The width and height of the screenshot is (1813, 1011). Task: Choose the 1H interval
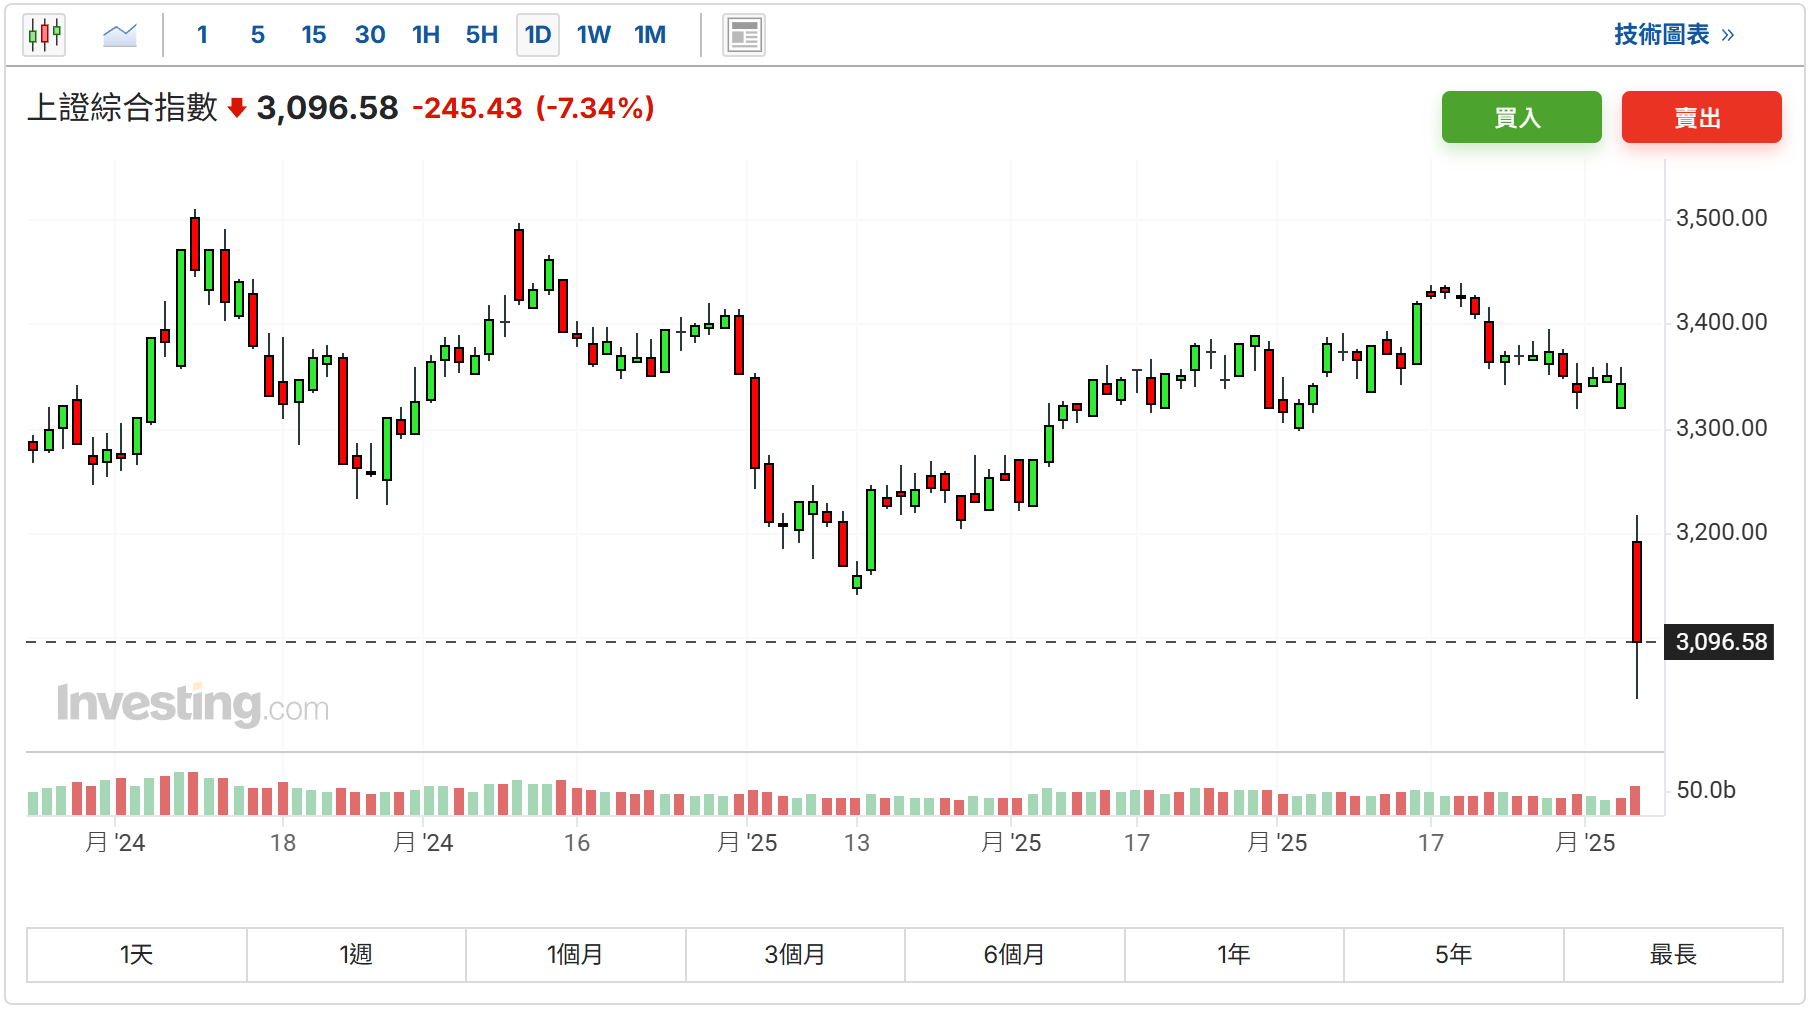(426, 35)
